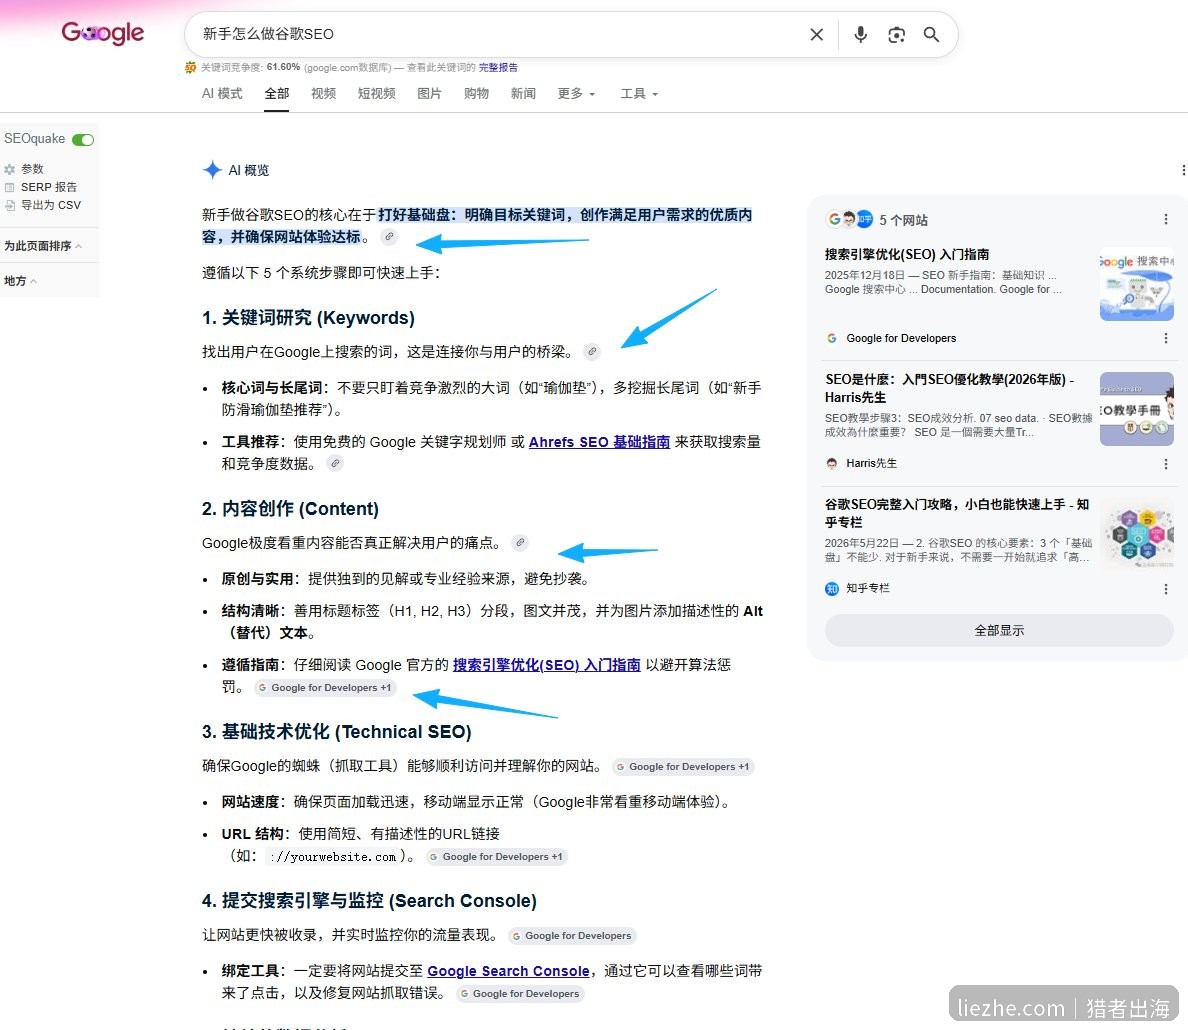Click source link icon after 网站体验达标
Screen dimensions: 1188x1030
(x=389, y=236)
